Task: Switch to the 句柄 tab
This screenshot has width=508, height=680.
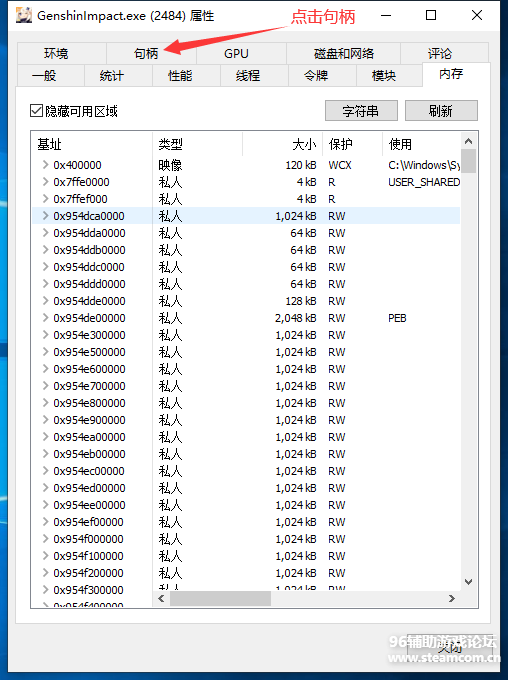Action: click(x=146, y=53)
